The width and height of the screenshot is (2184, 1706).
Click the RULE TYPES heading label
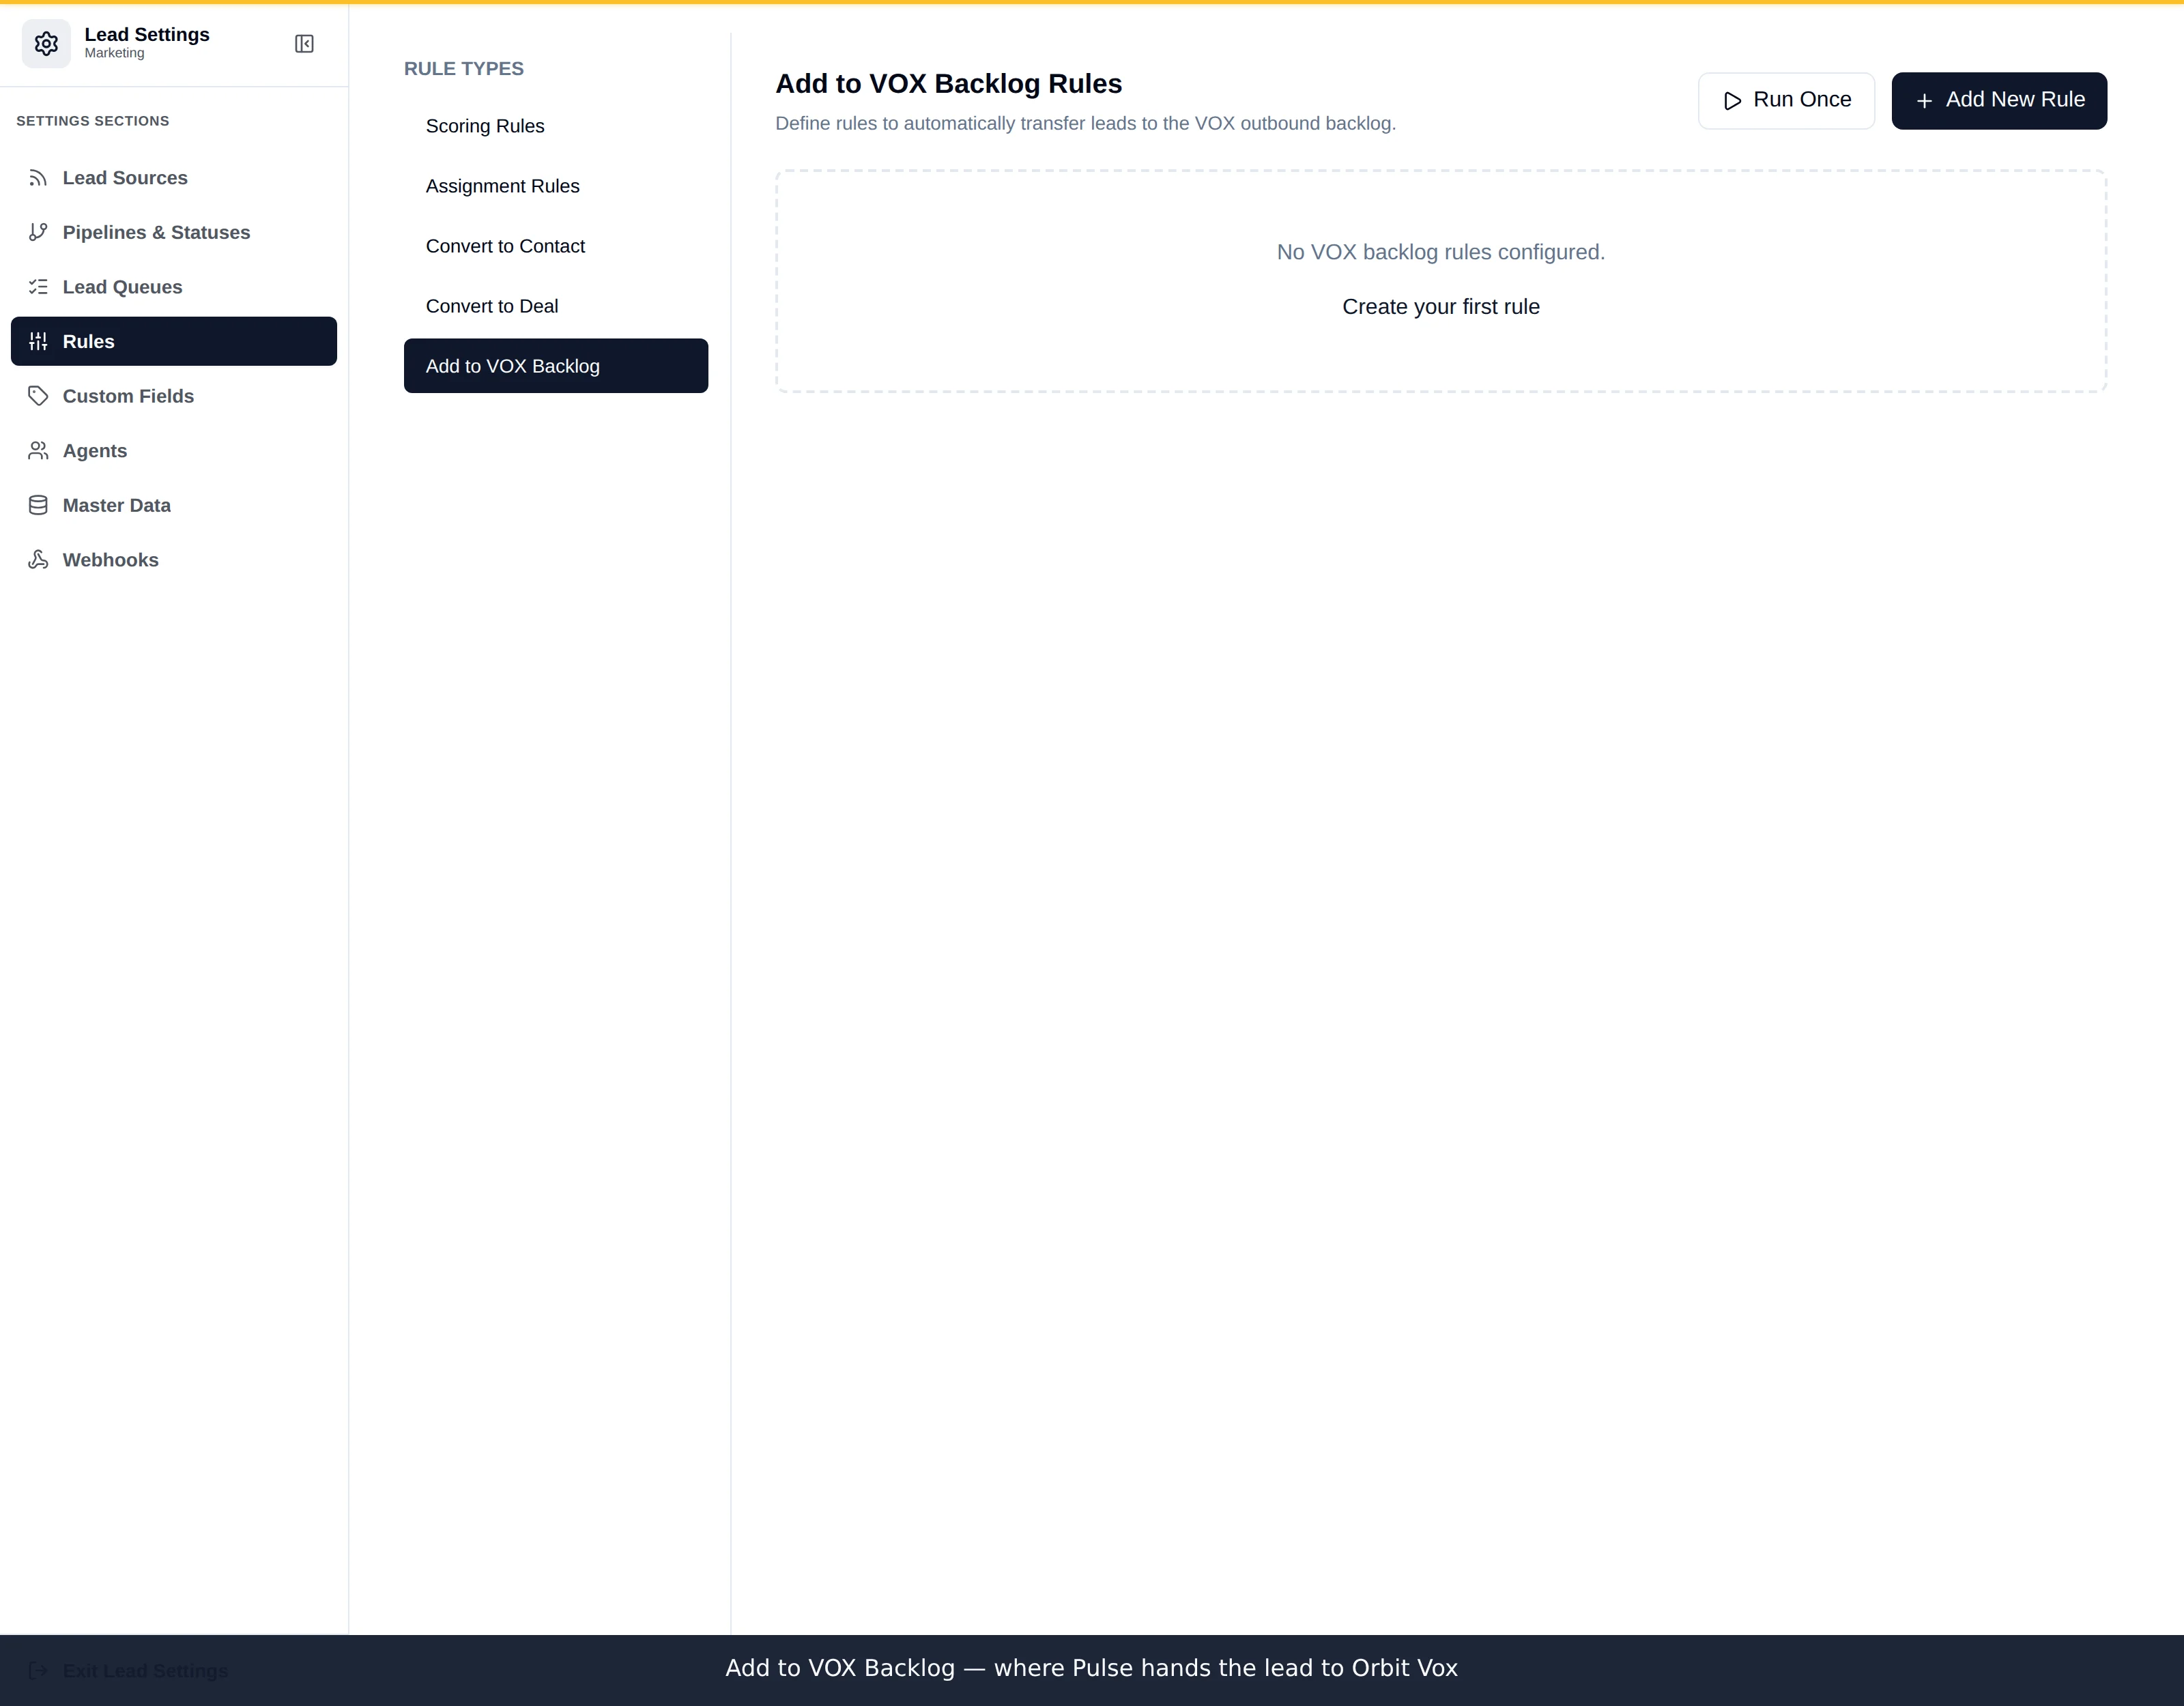click(464, 69)
